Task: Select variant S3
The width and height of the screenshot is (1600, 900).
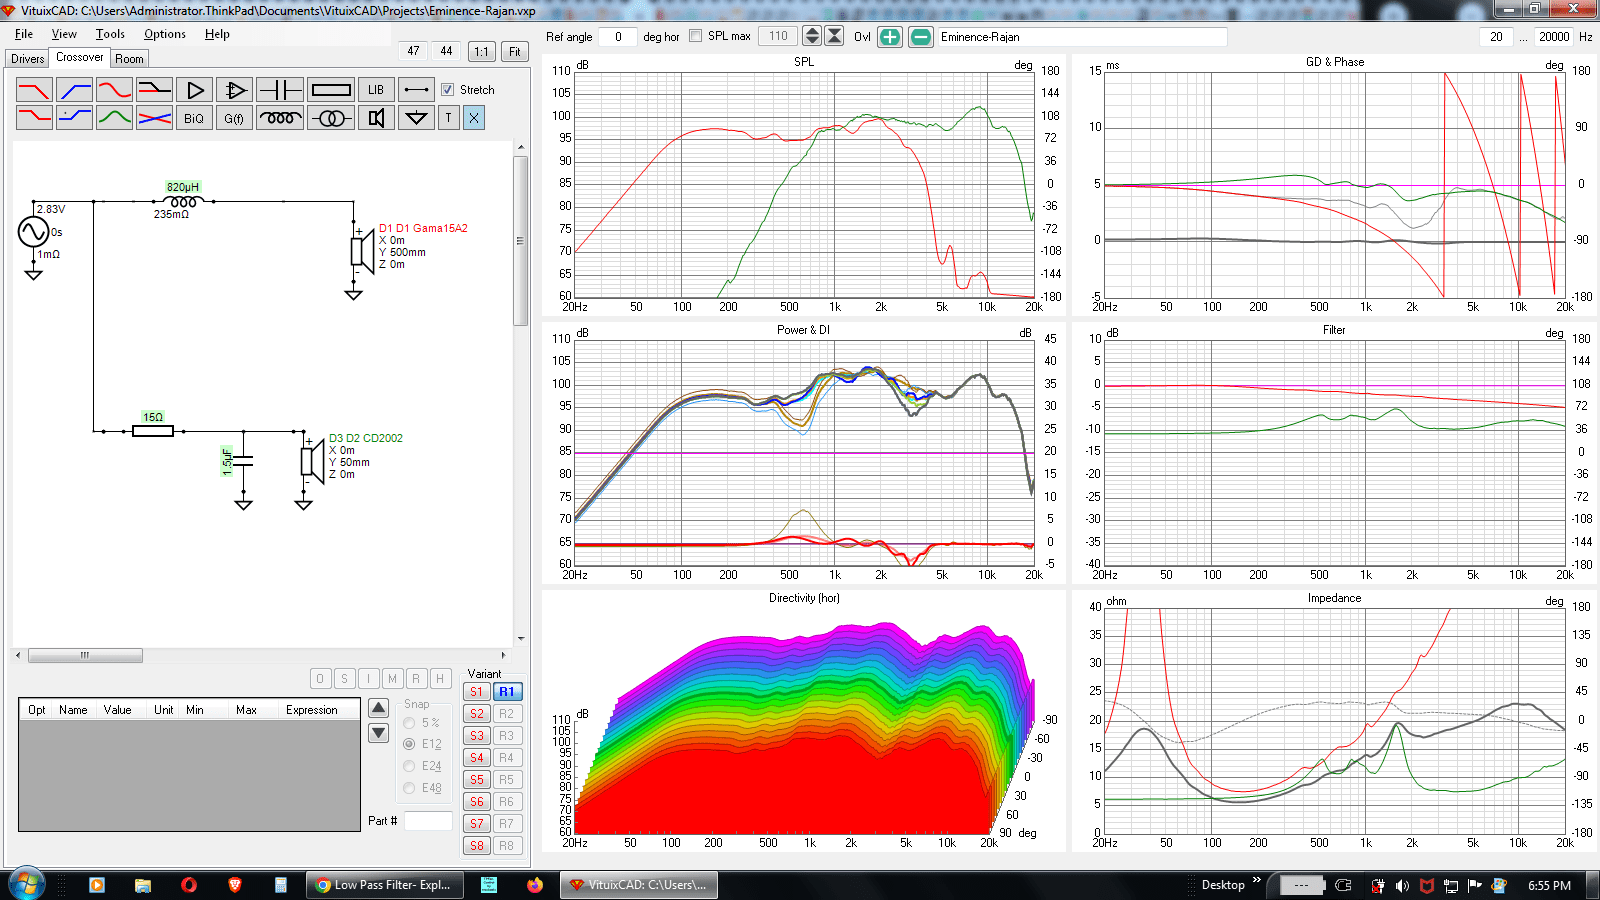Action: click(x=477, y=736)
